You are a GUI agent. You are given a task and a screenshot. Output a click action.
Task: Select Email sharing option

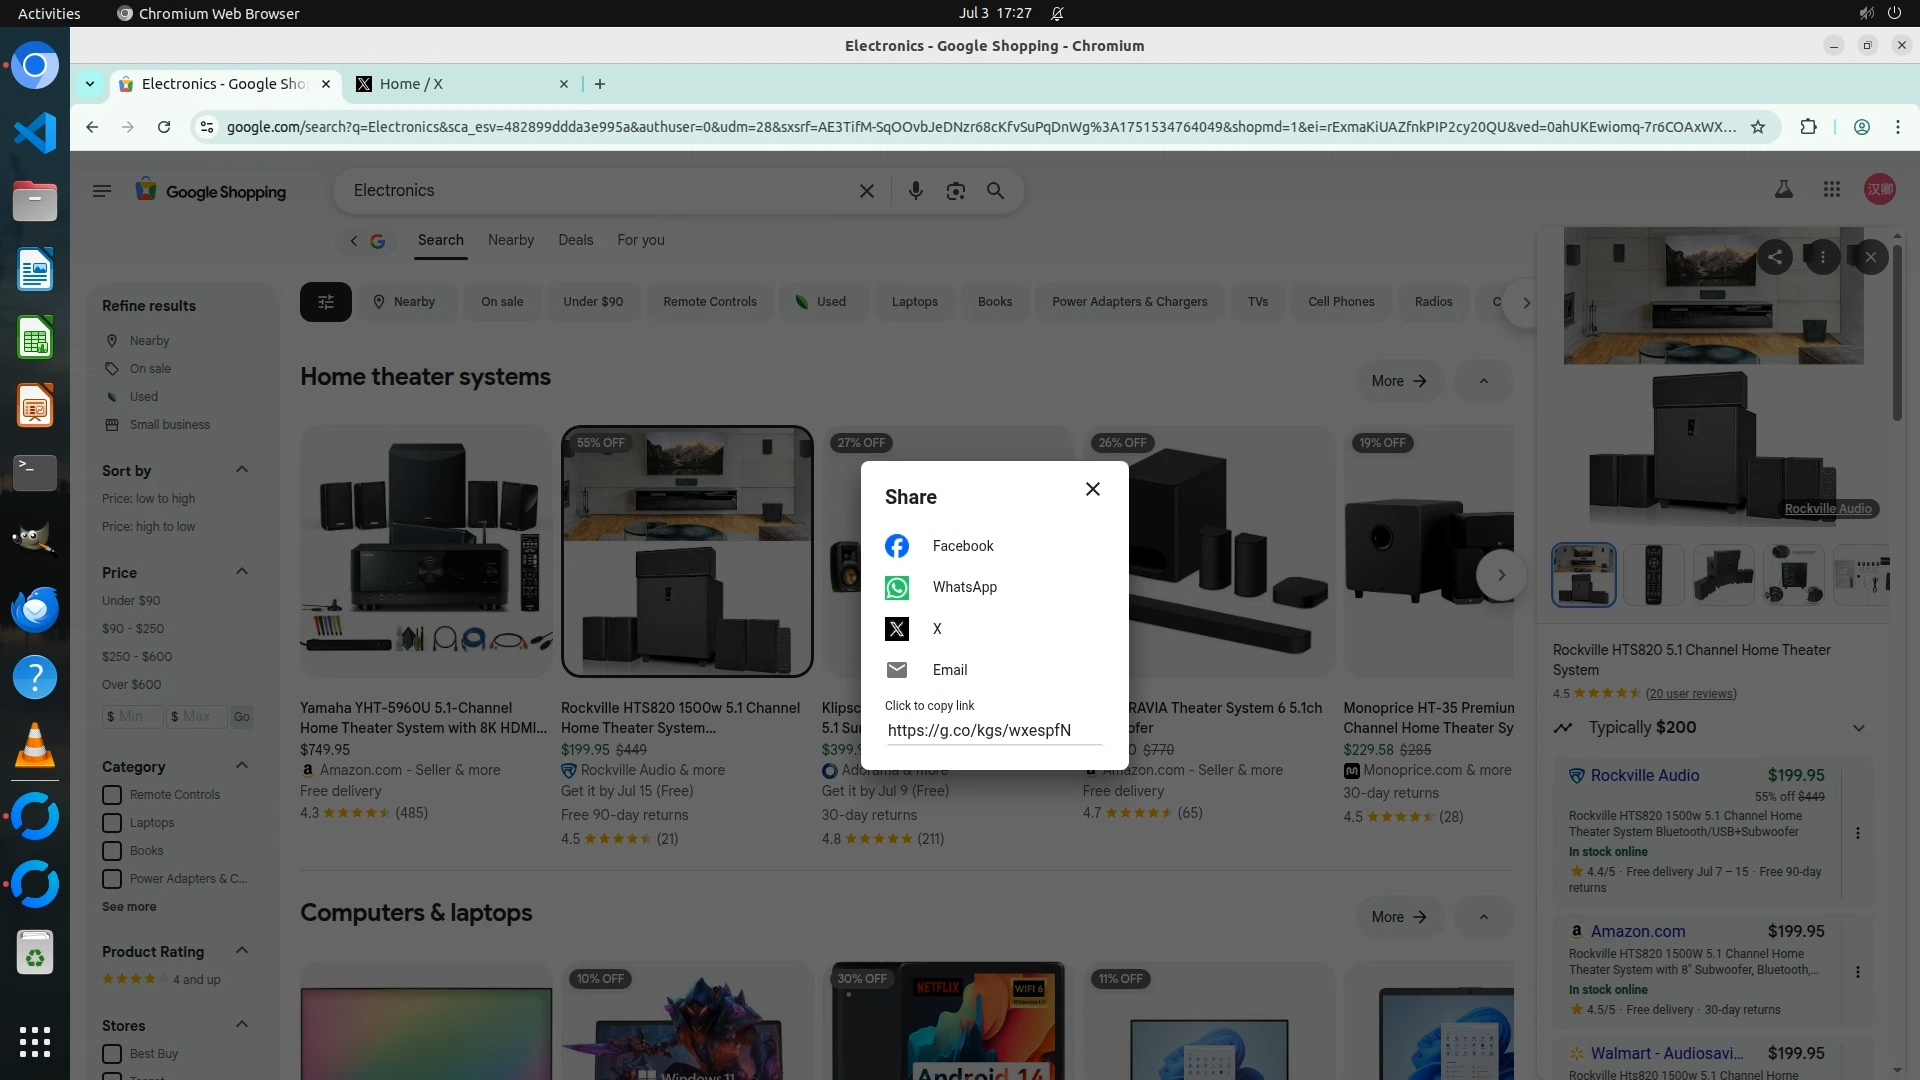click(949, 670)
